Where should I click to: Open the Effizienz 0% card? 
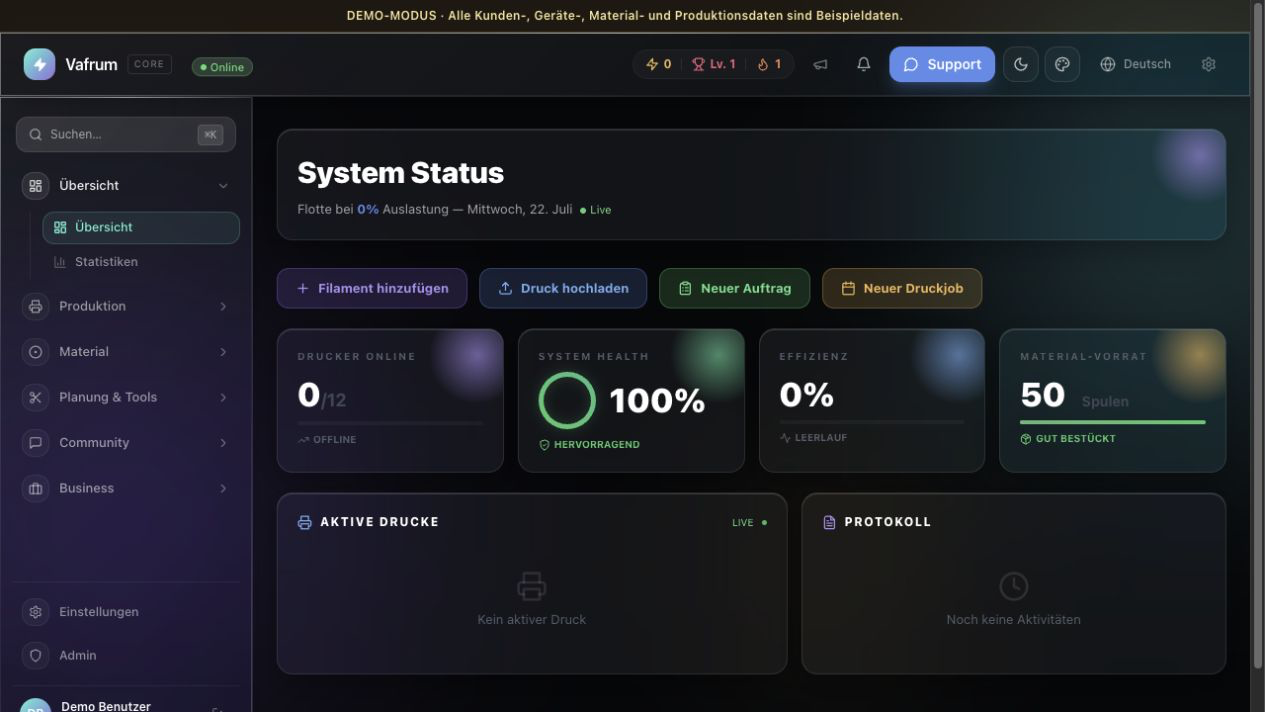(x=872, y=400)
